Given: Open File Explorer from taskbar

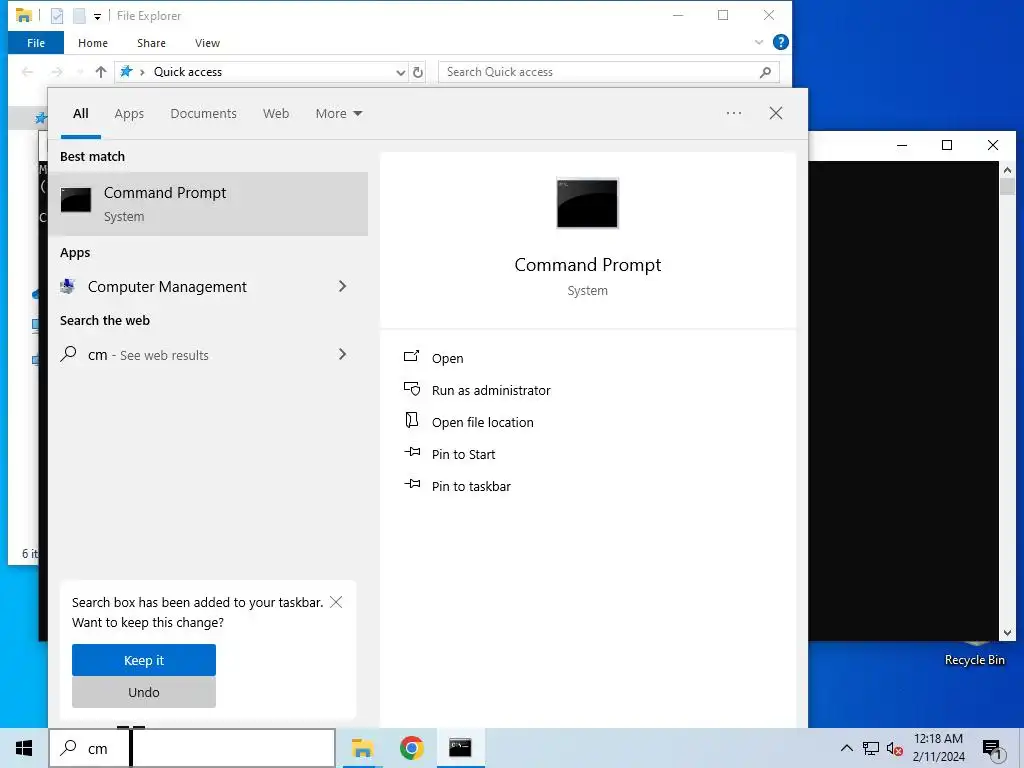Looking at the screenshot, I should (362, 748).
